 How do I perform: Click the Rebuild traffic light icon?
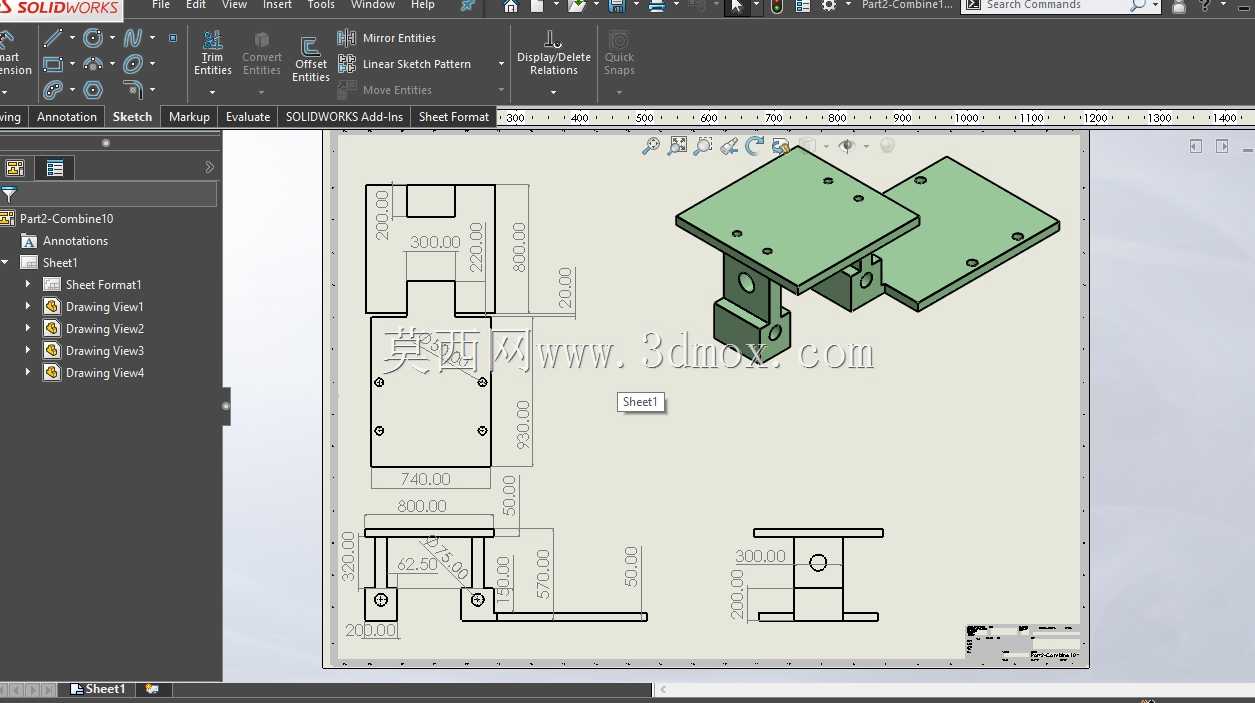[x=777, y=6]
